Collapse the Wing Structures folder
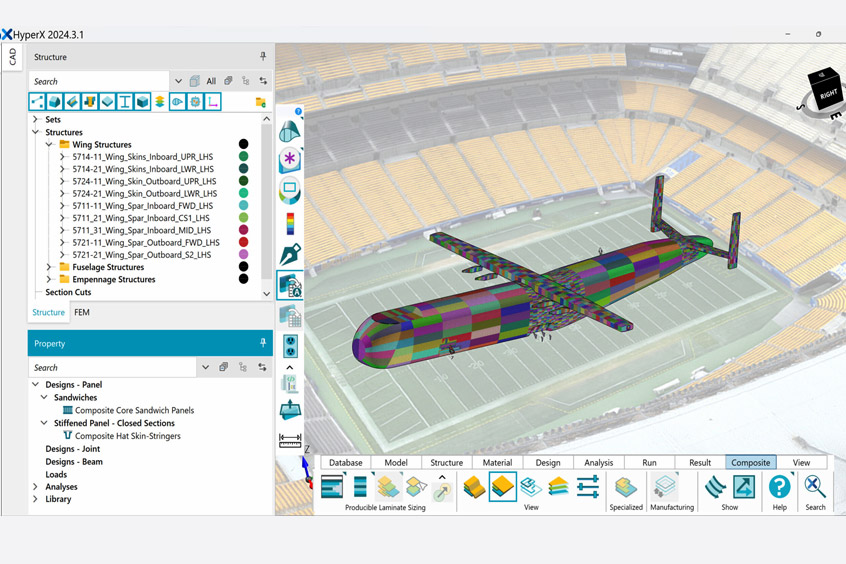The height and width of the screenshot is (564, 846). click(x=49, y=145)
